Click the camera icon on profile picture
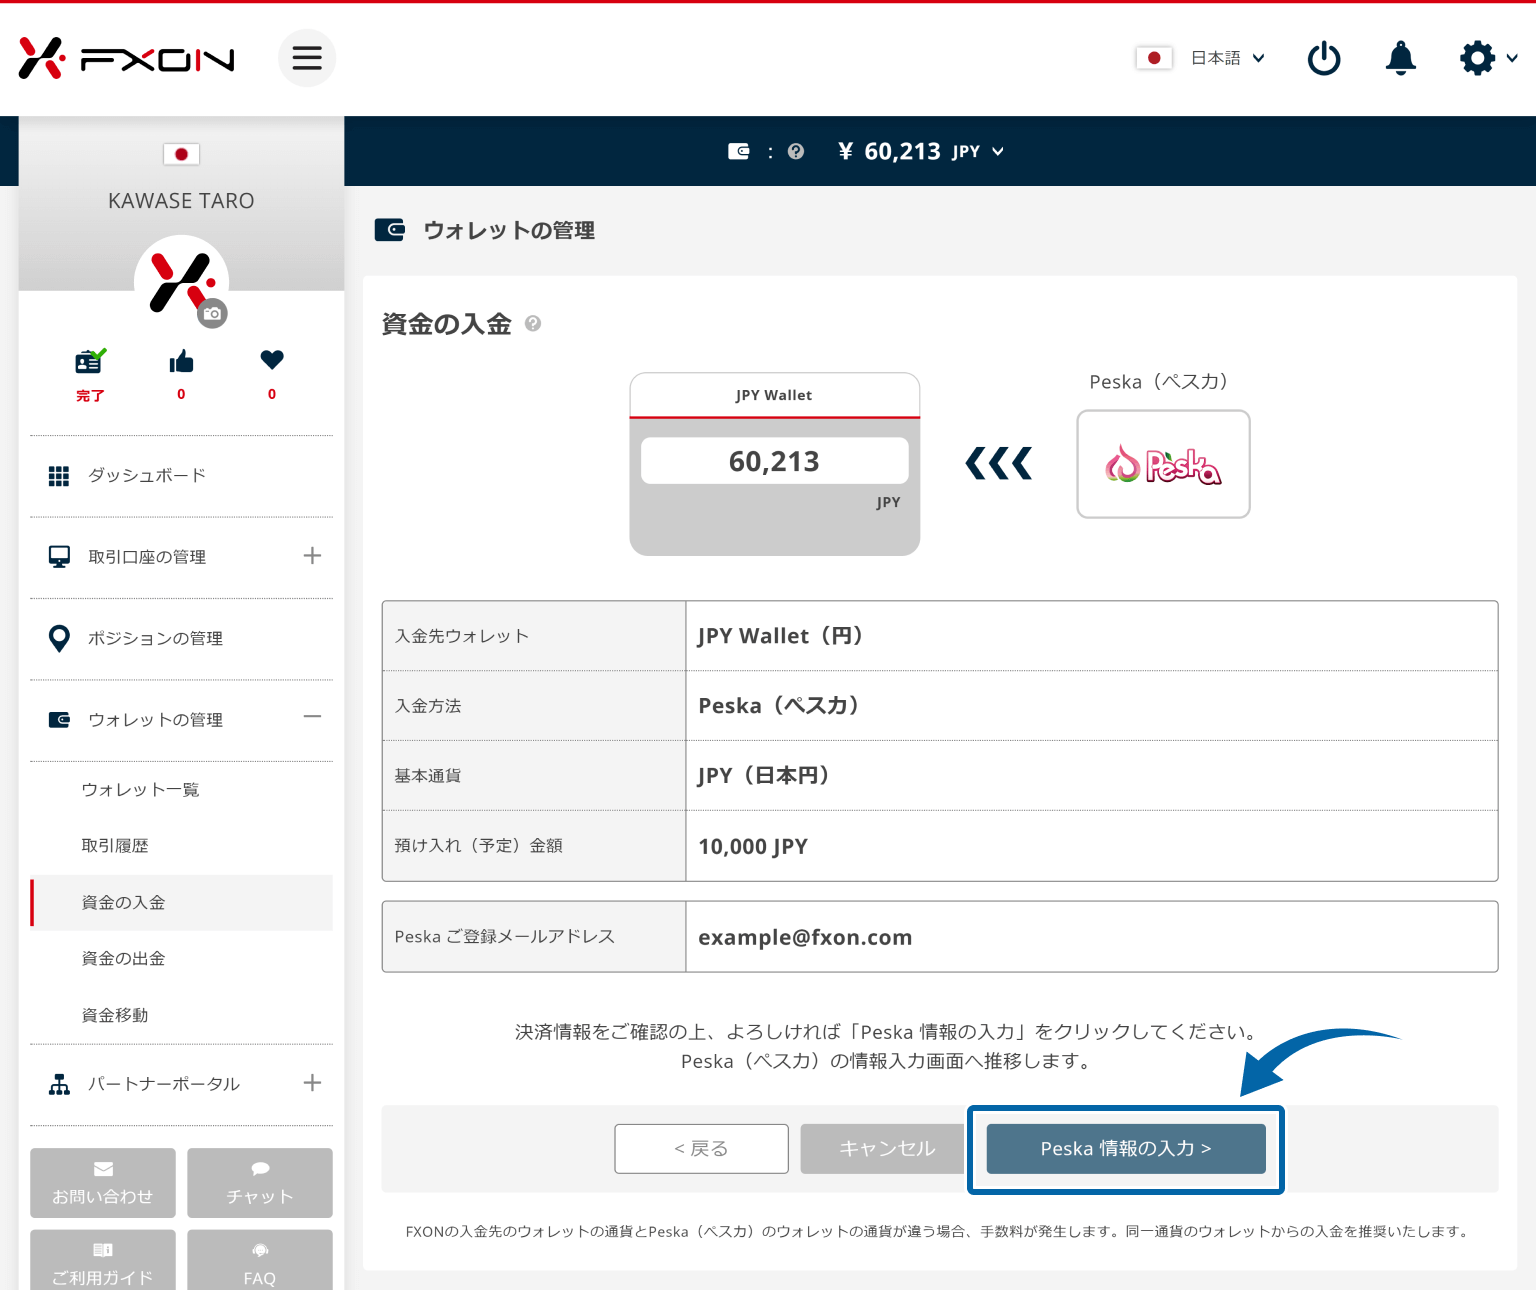Image resolution: width=1536 pixels, height=1290 pixels. 212,314
